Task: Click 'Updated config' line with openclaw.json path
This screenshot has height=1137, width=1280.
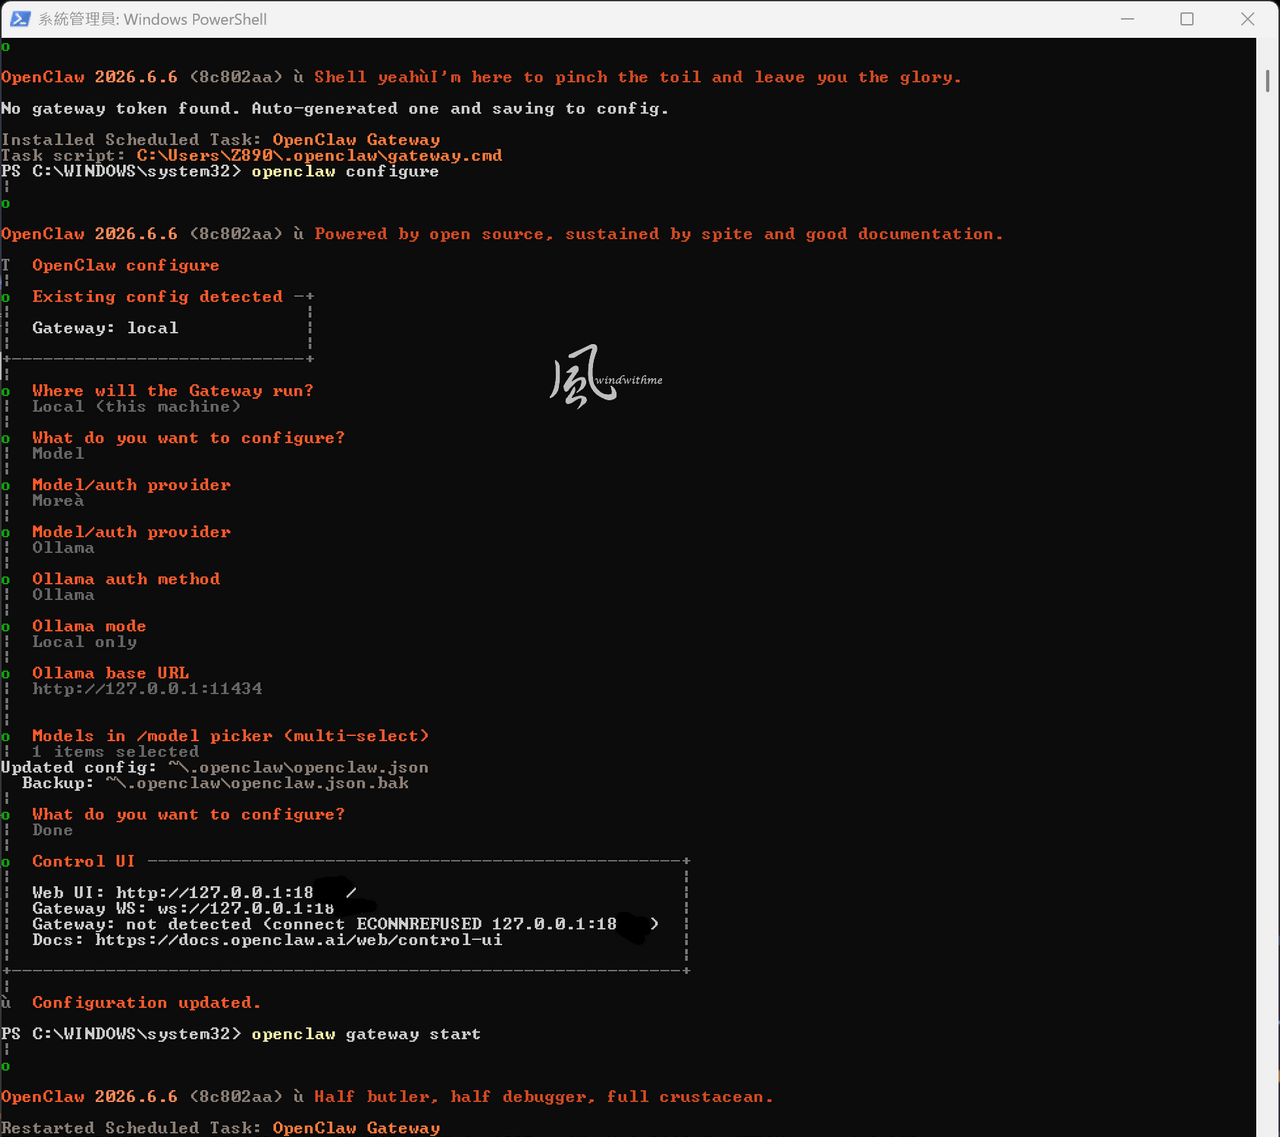Action: click(215, 767)
